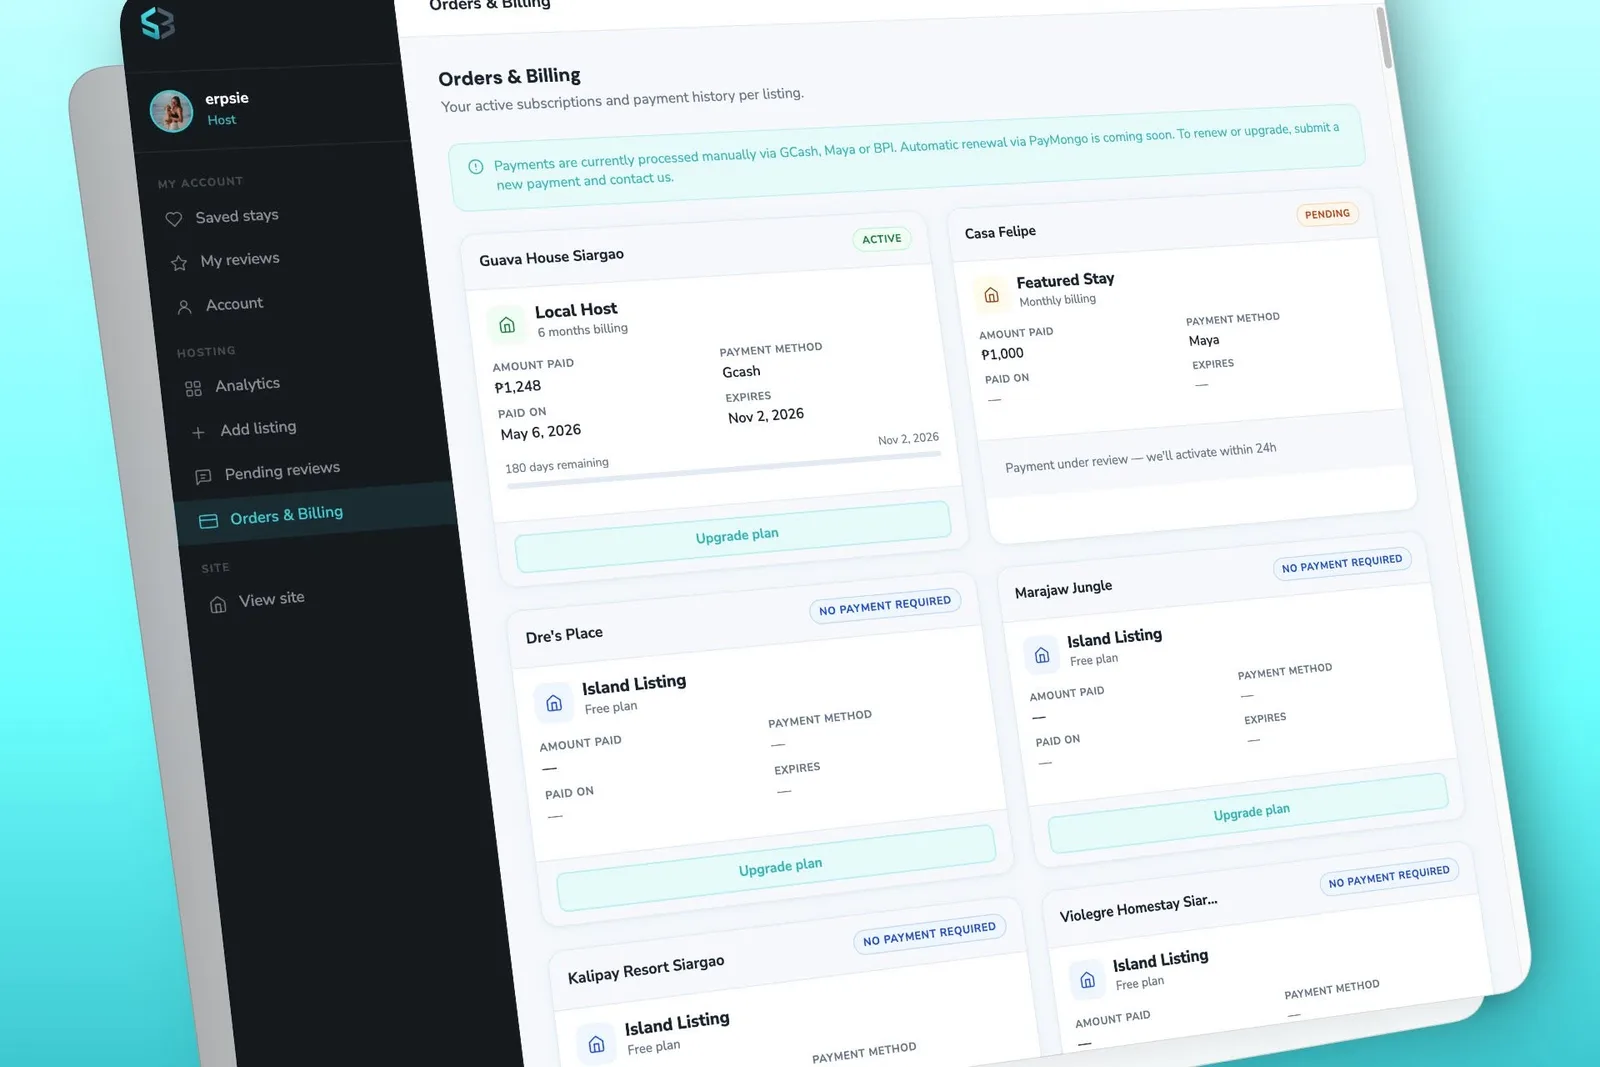Click the Analytics grid icon
The image size is (1600, 1067).
pyautogui.click(x=193, y=388)
